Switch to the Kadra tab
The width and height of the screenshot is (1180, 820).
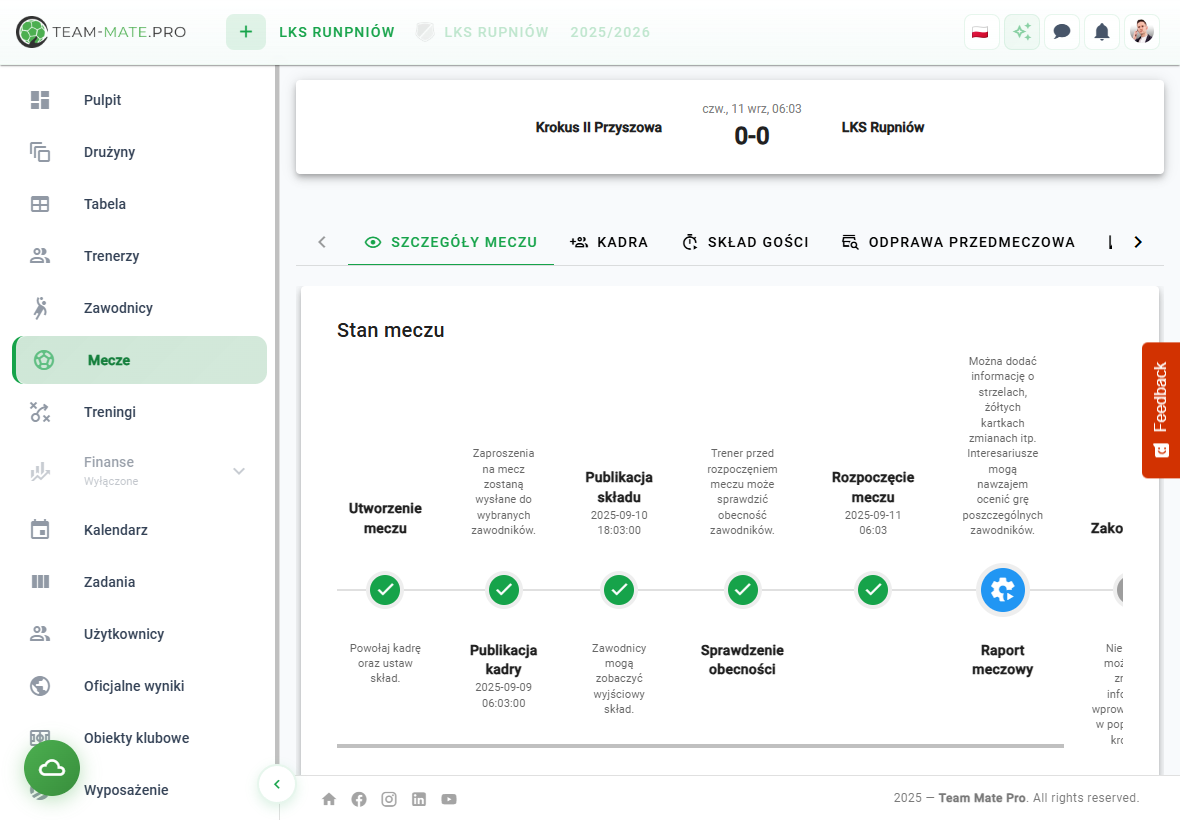(609, 242)
